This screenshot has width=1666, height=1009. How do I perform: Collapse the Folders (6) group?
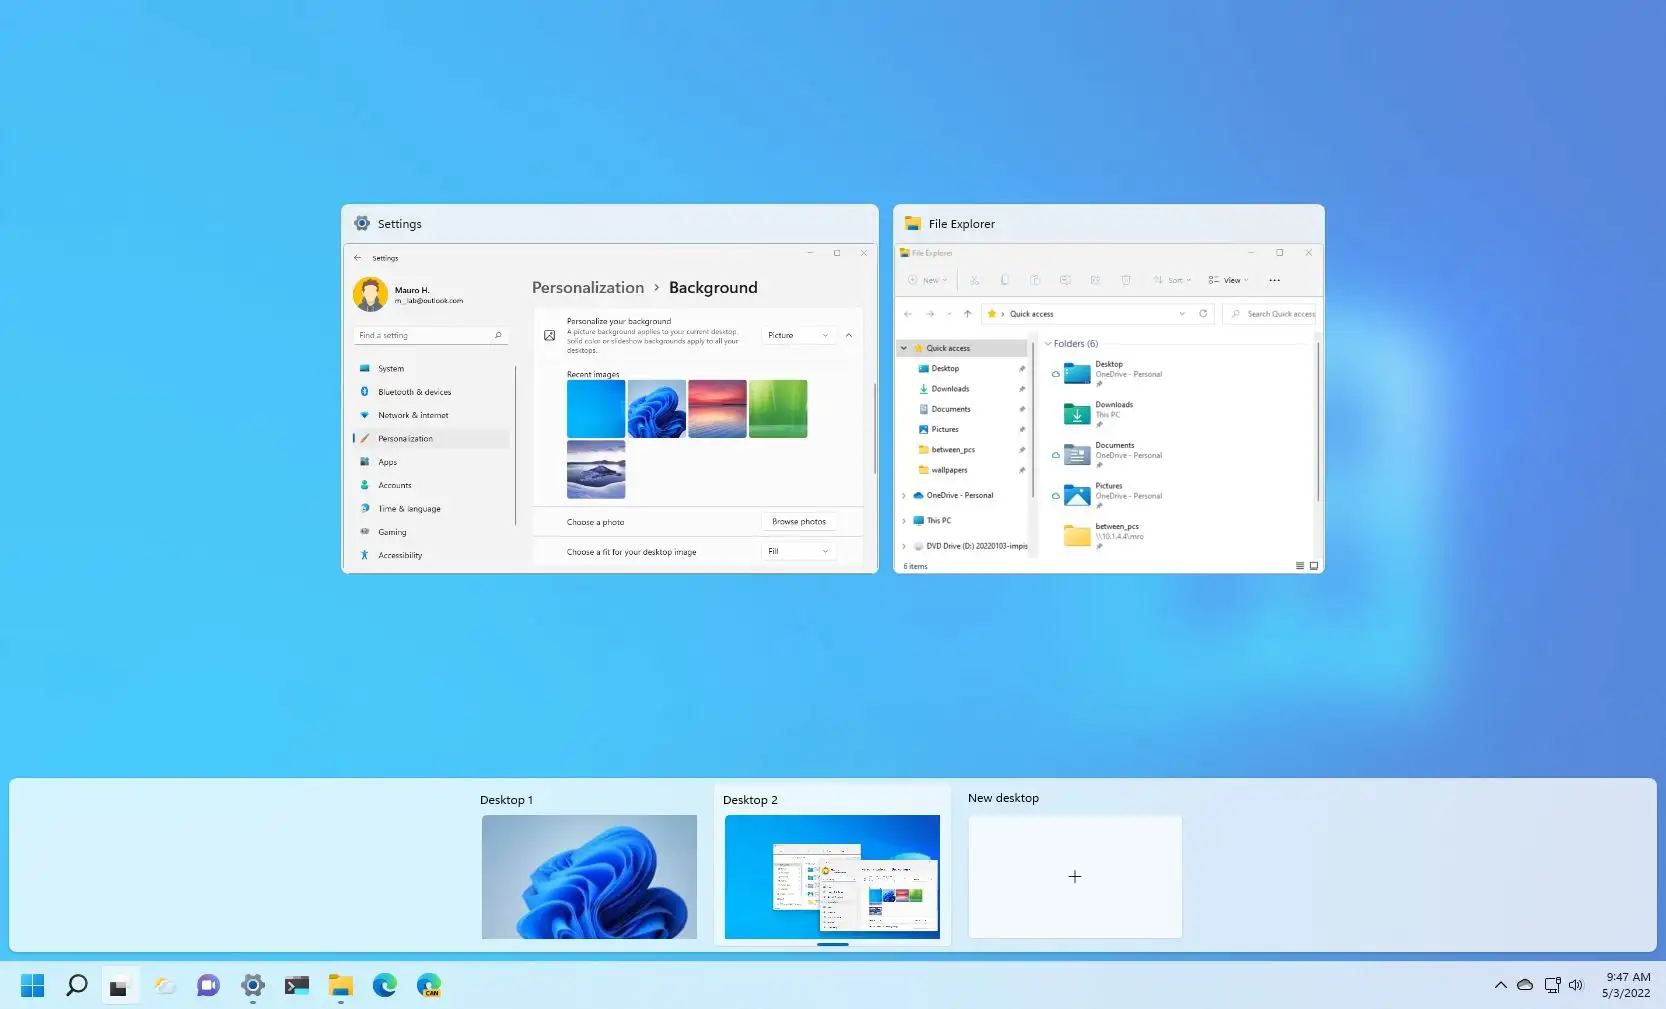click(x=1048, y=343)
